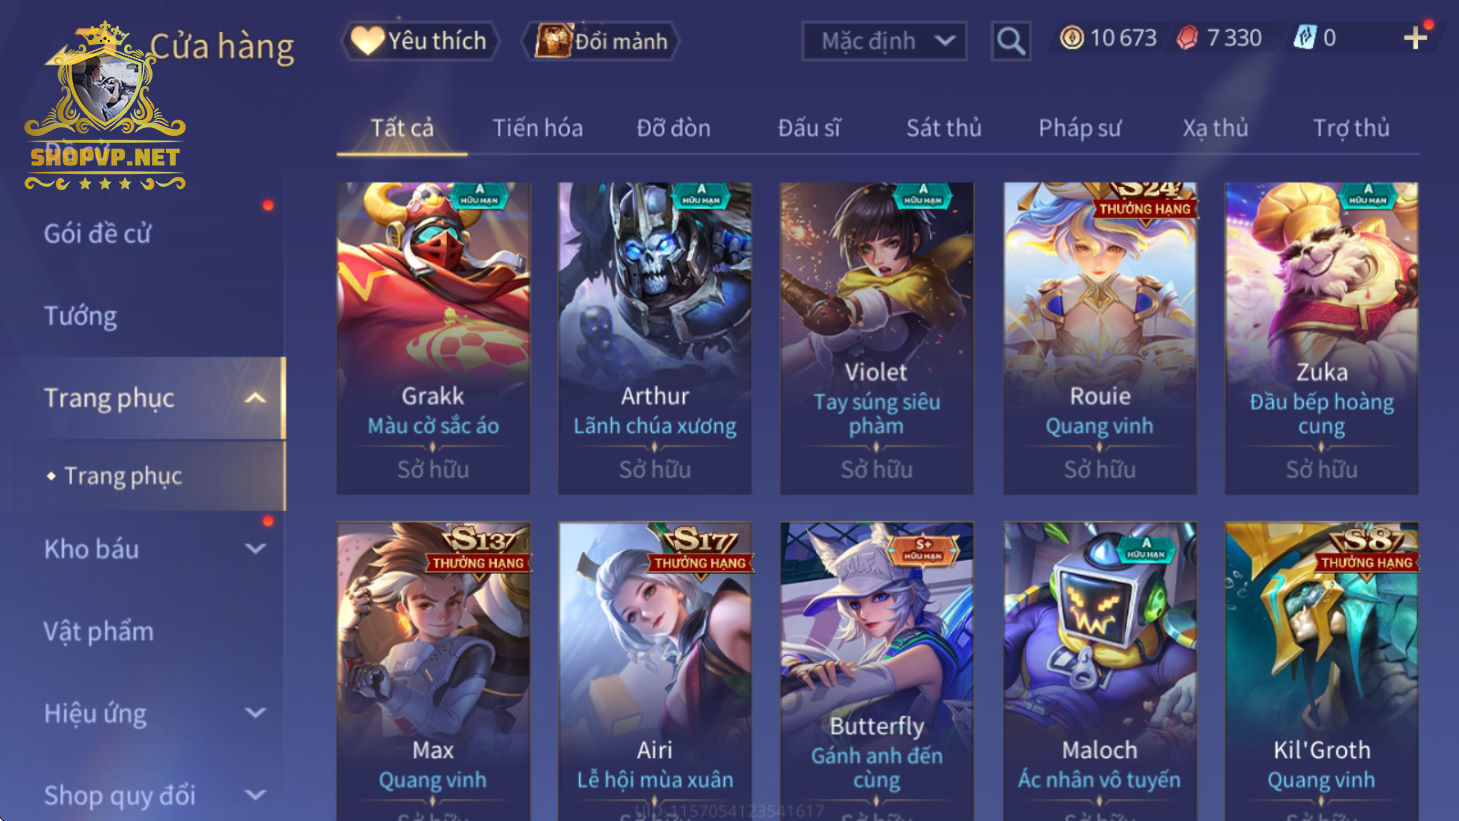This screenshot has height=821, width=1459.
Task: Open Gói đề cử in sidebar
Action: [97, 234]
